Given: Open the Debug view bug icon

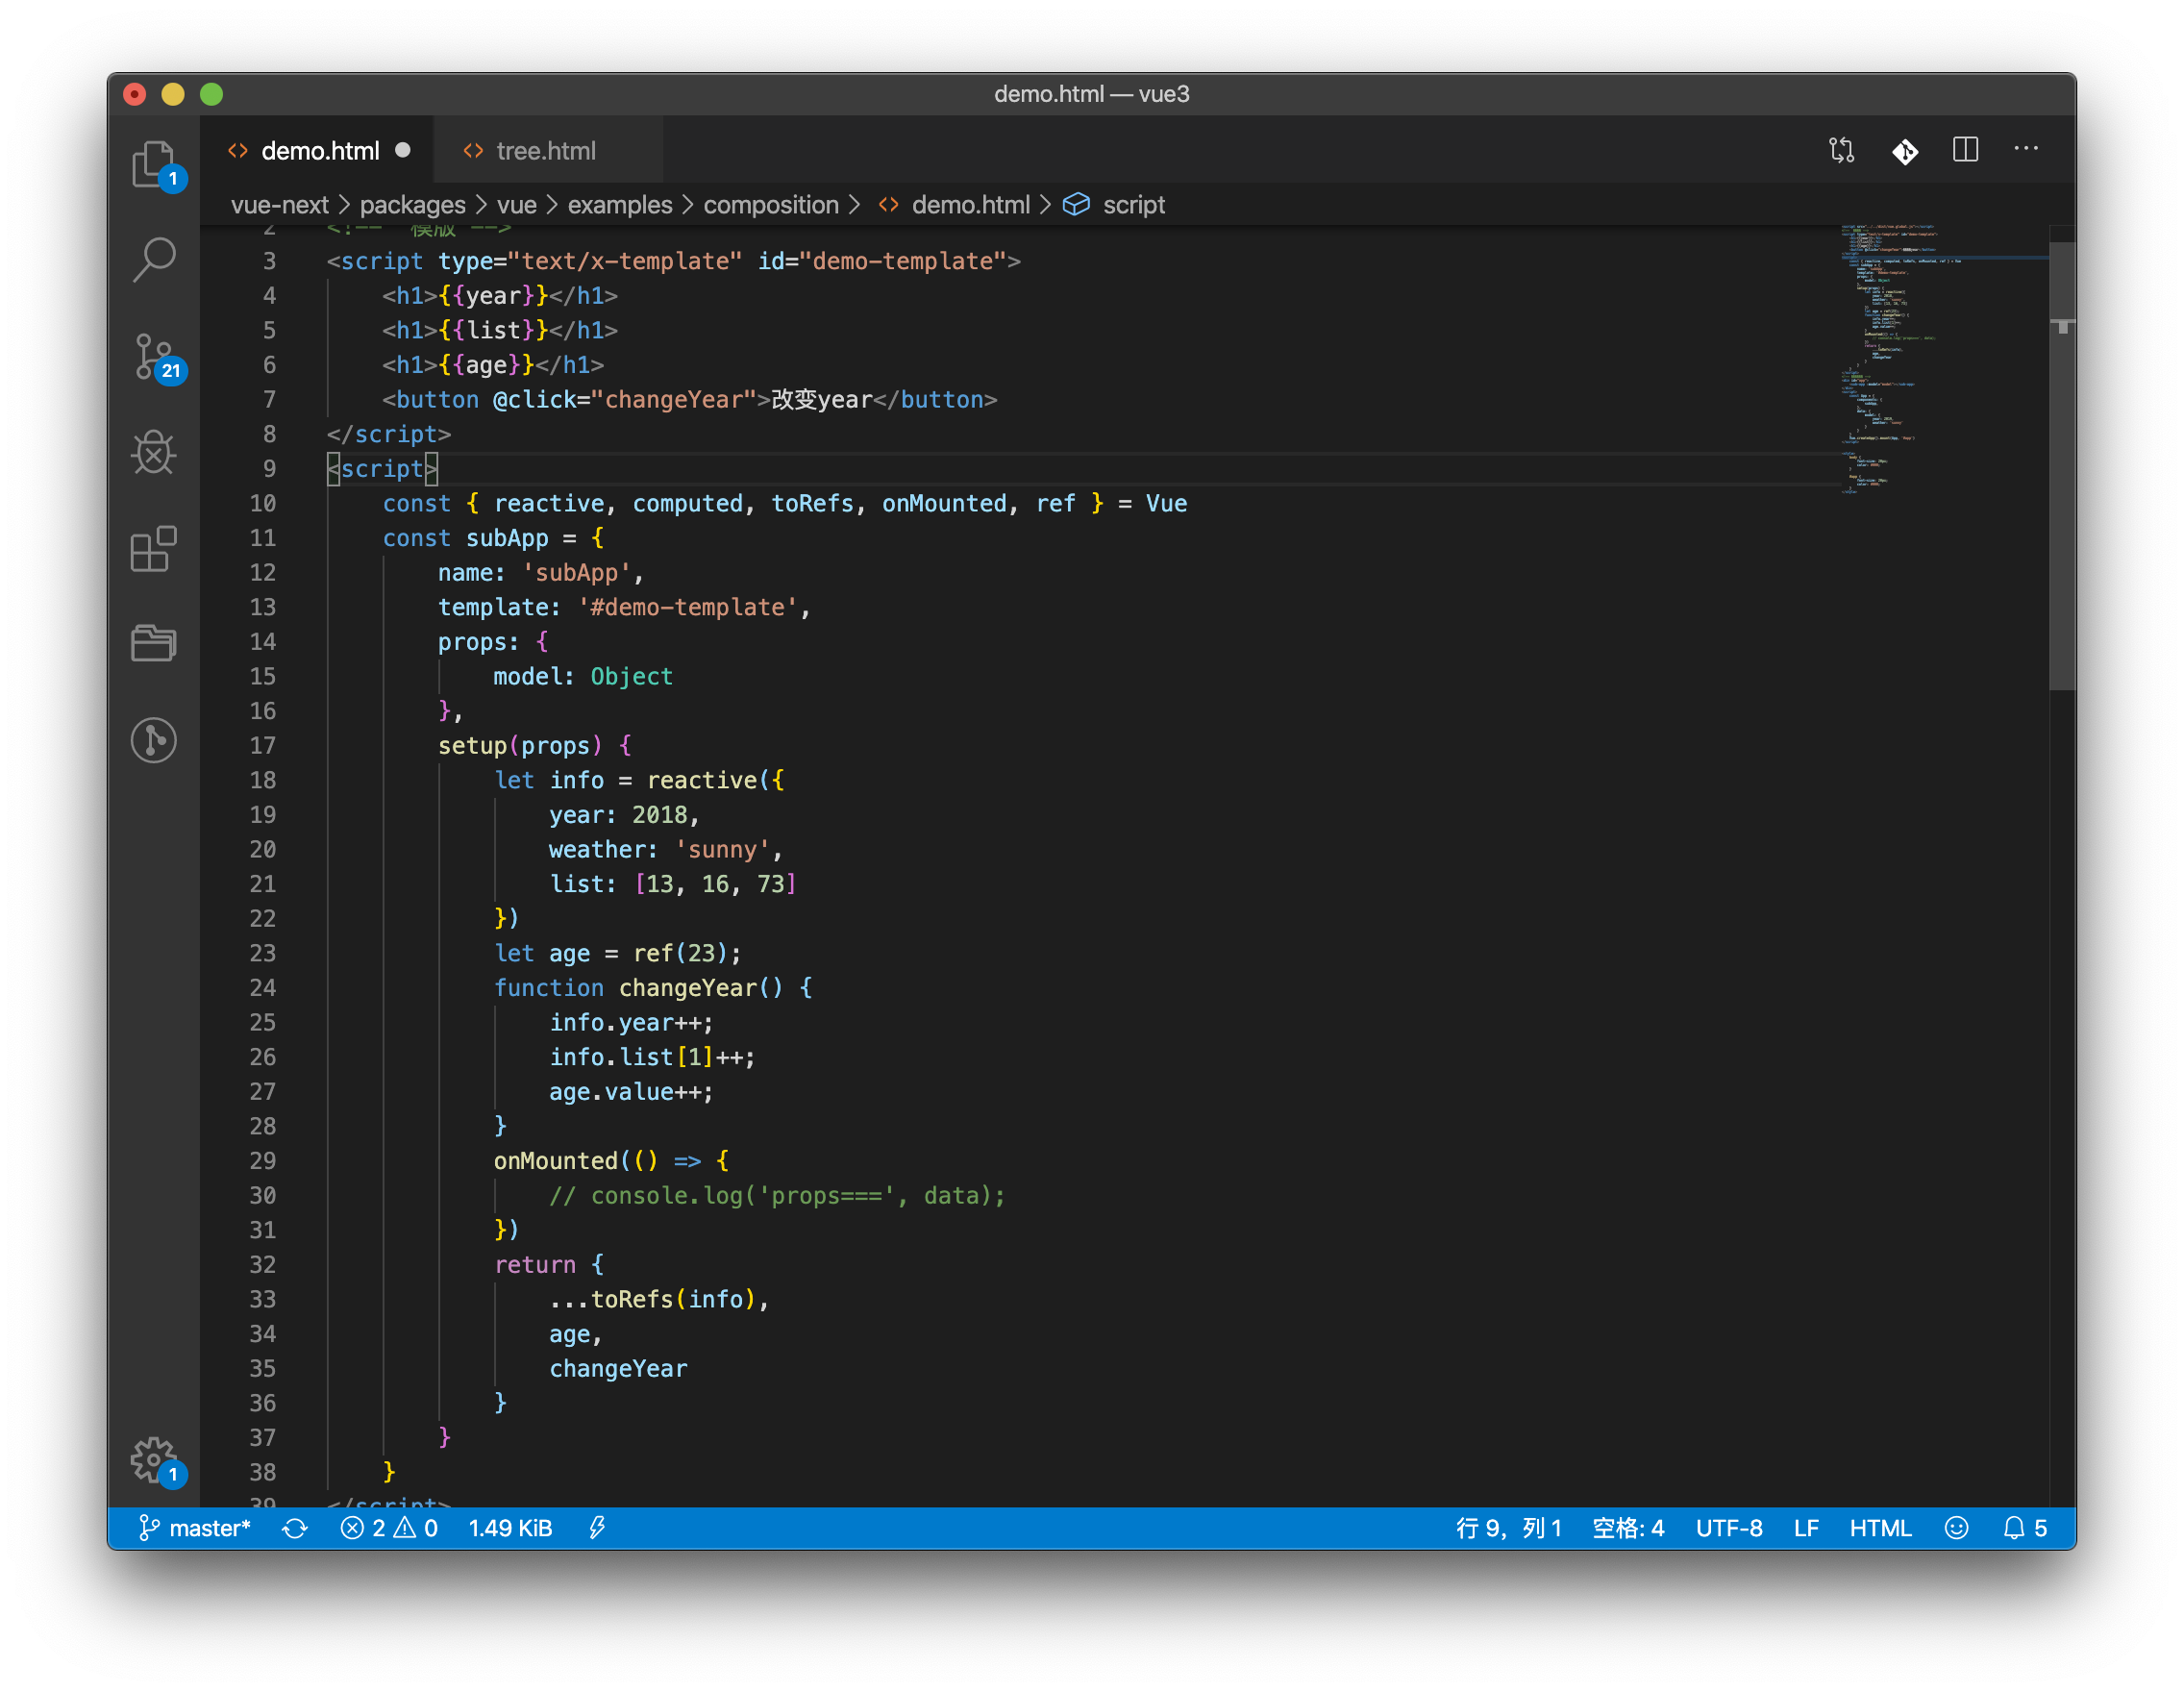Looking at the screenshot, I should pos(153,452).
